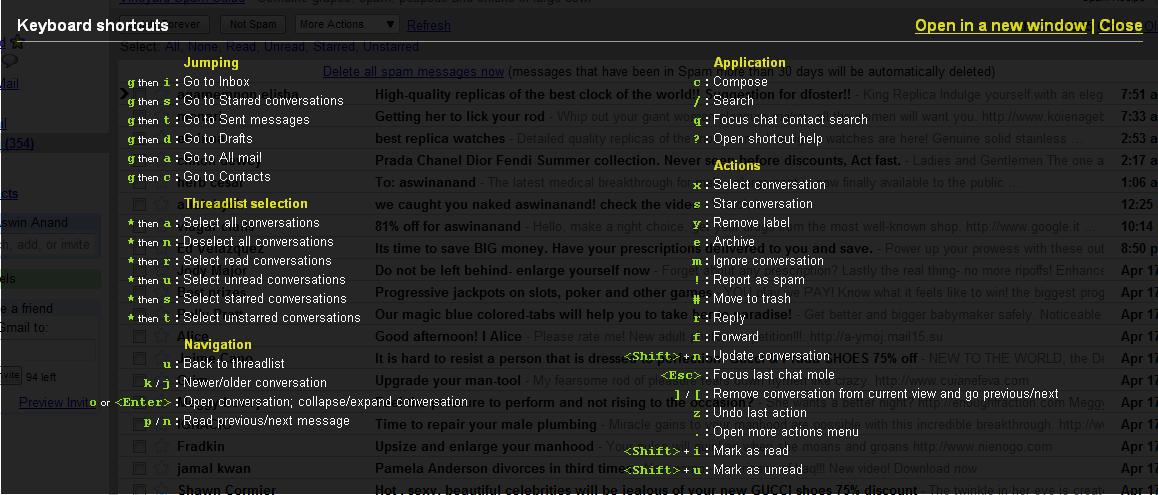Tick checkbox for Alice's message
Image resolution: width=1158 pixels, height=495 pixels.
point(139,337)
